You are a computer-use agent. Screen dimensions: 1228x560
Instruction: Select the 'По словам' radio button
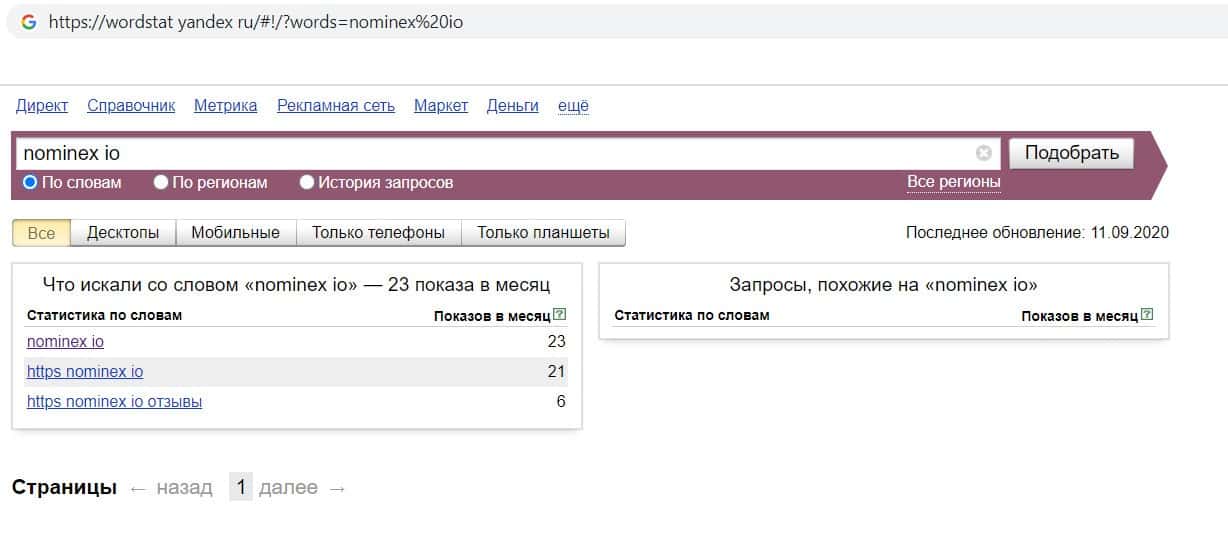point(30,182)
